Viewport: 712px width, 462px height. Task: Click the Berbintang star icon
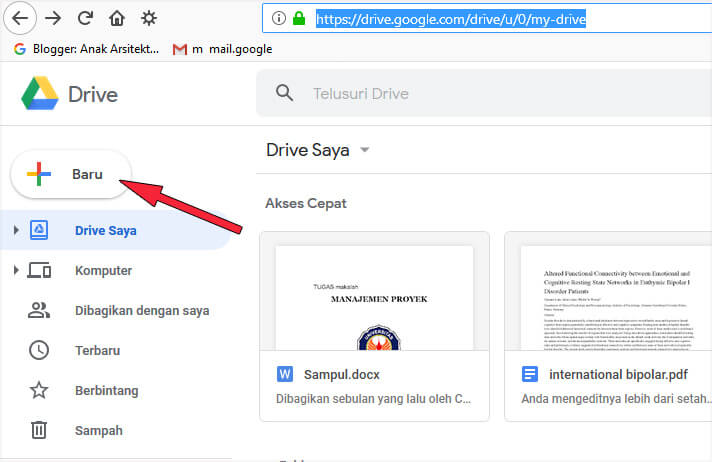39,390
